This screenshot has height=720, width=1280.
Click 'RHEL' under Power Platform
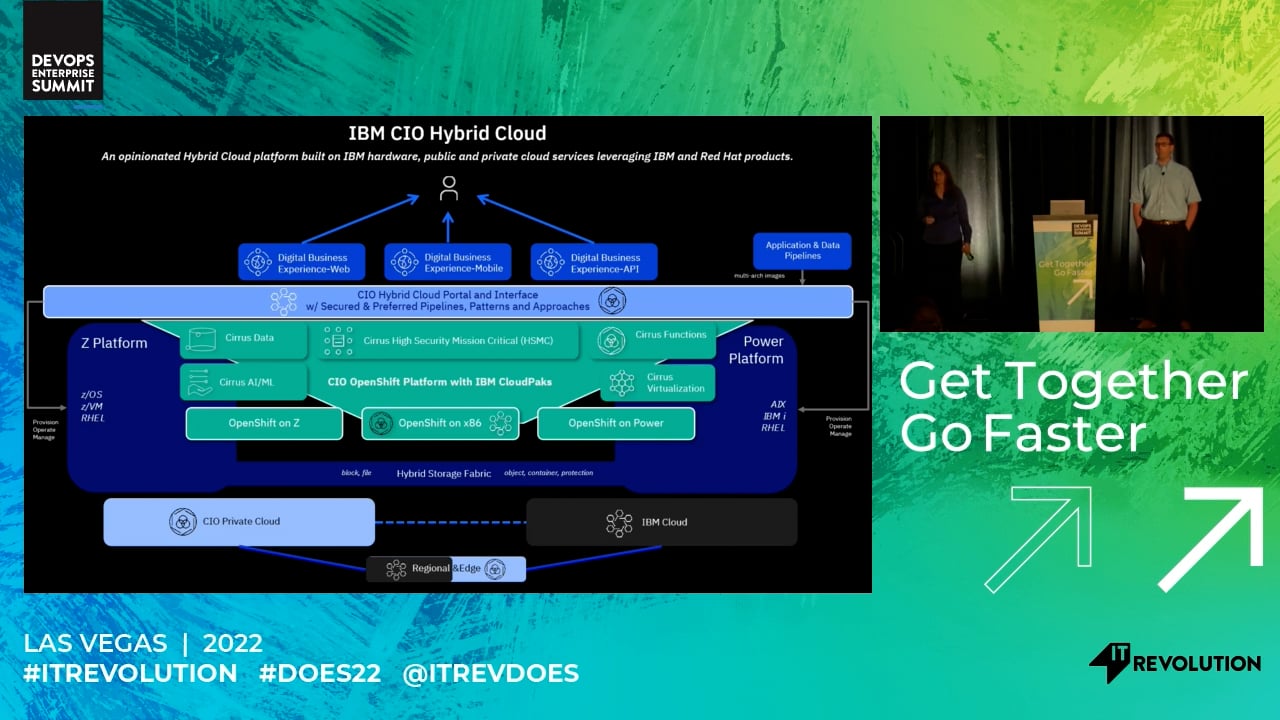pos(773,427)
